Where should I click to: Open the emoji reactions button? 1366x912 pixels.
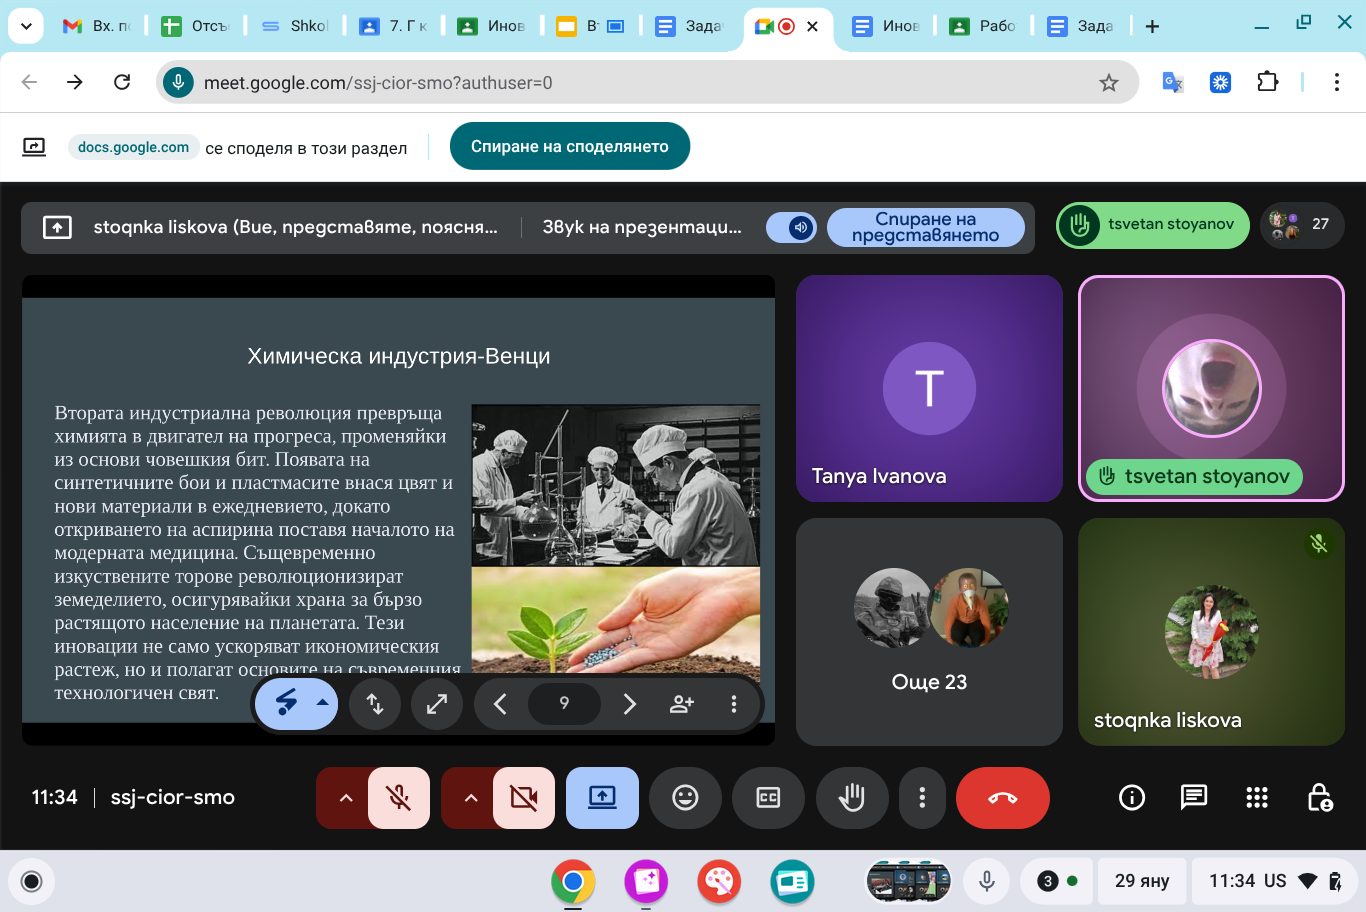pyautogui.click(x=685, y=797)
